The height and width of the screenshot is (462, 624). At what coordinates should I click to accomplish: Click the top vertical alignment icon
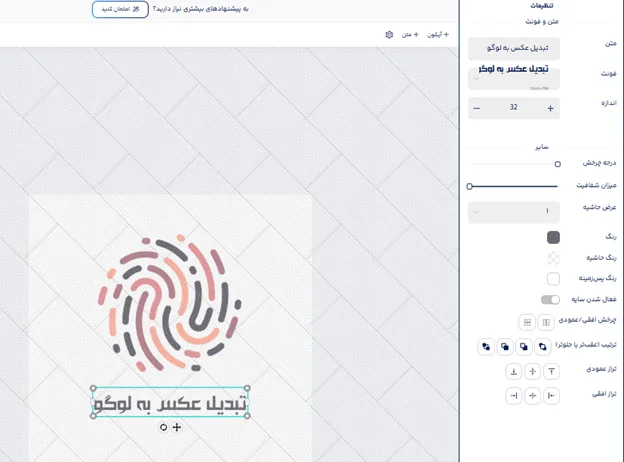[551, 371]
